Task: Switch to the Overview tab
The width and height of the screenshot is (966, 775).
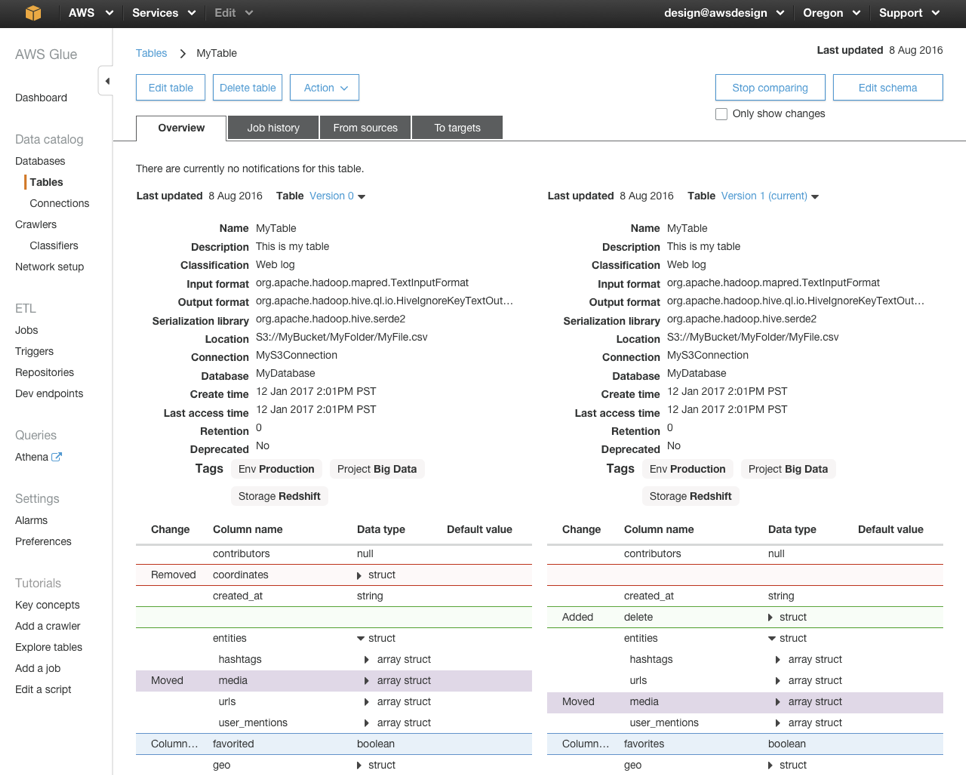Action: [181, 128]
